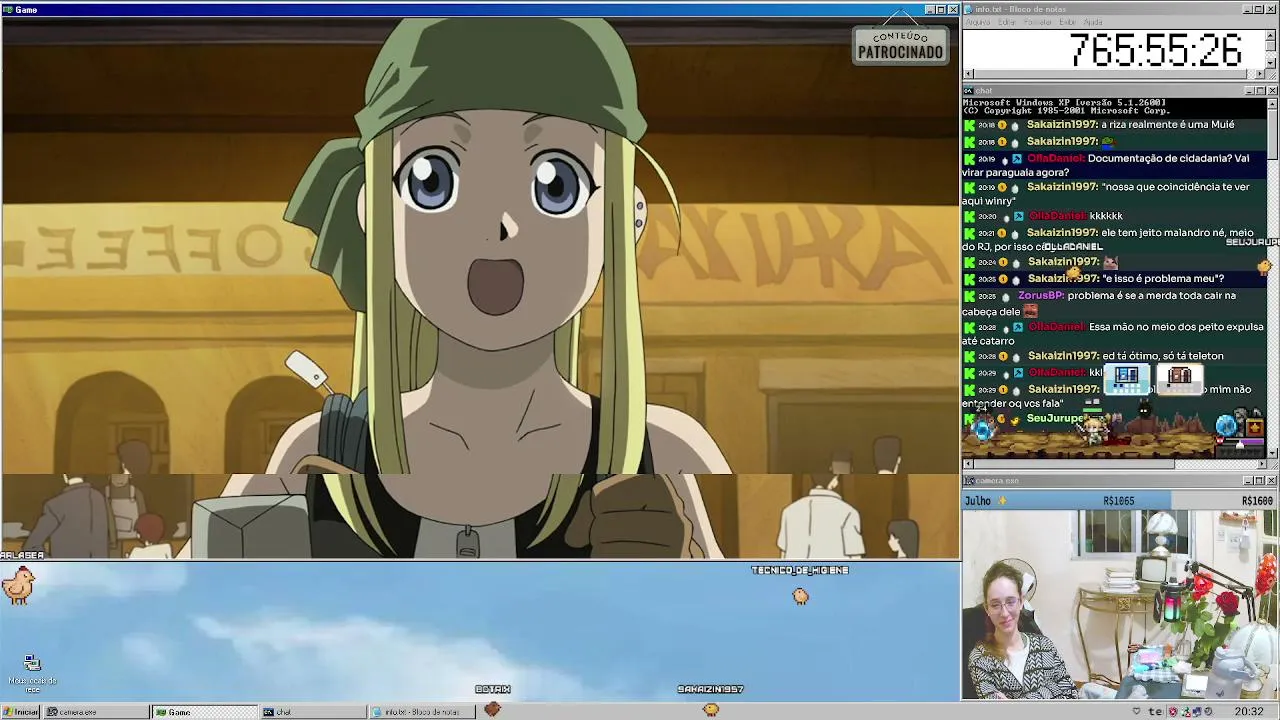1280x720 pixels.
Task: Click the ZorusBP username in chat
Action: (x=1041, y=296)
